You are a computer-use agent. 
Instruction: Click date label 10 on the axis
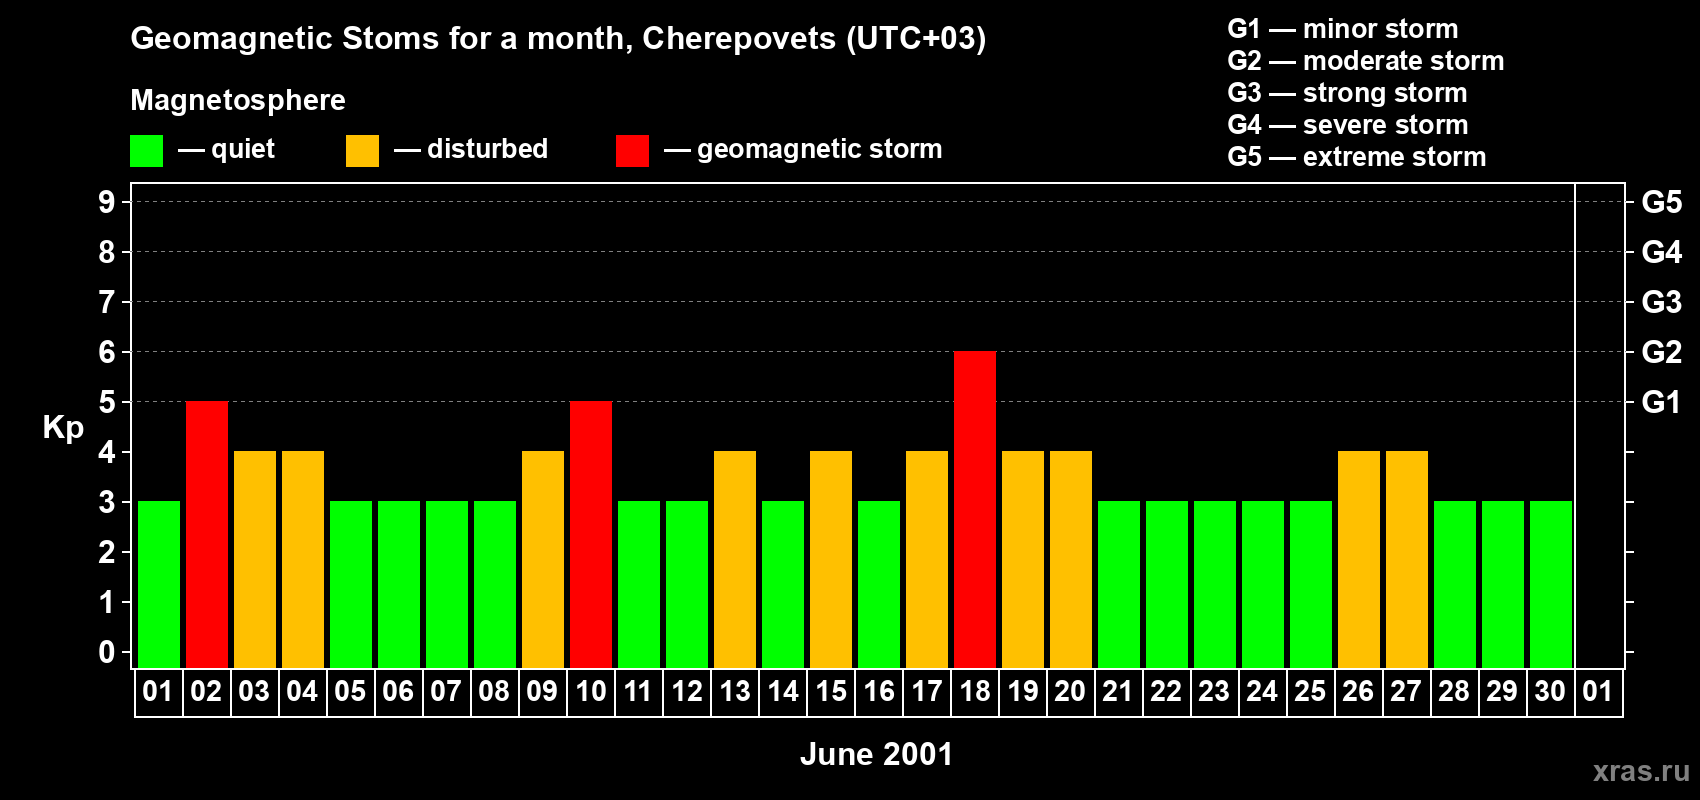tap(591, 692)
